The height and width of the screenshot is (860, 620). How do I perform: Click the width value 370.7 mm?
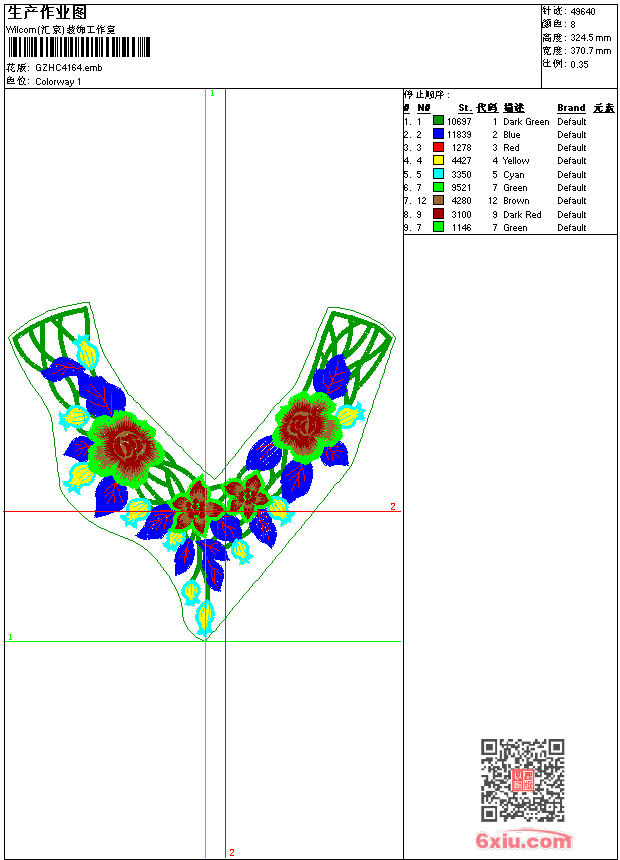(x=590, y=51)
